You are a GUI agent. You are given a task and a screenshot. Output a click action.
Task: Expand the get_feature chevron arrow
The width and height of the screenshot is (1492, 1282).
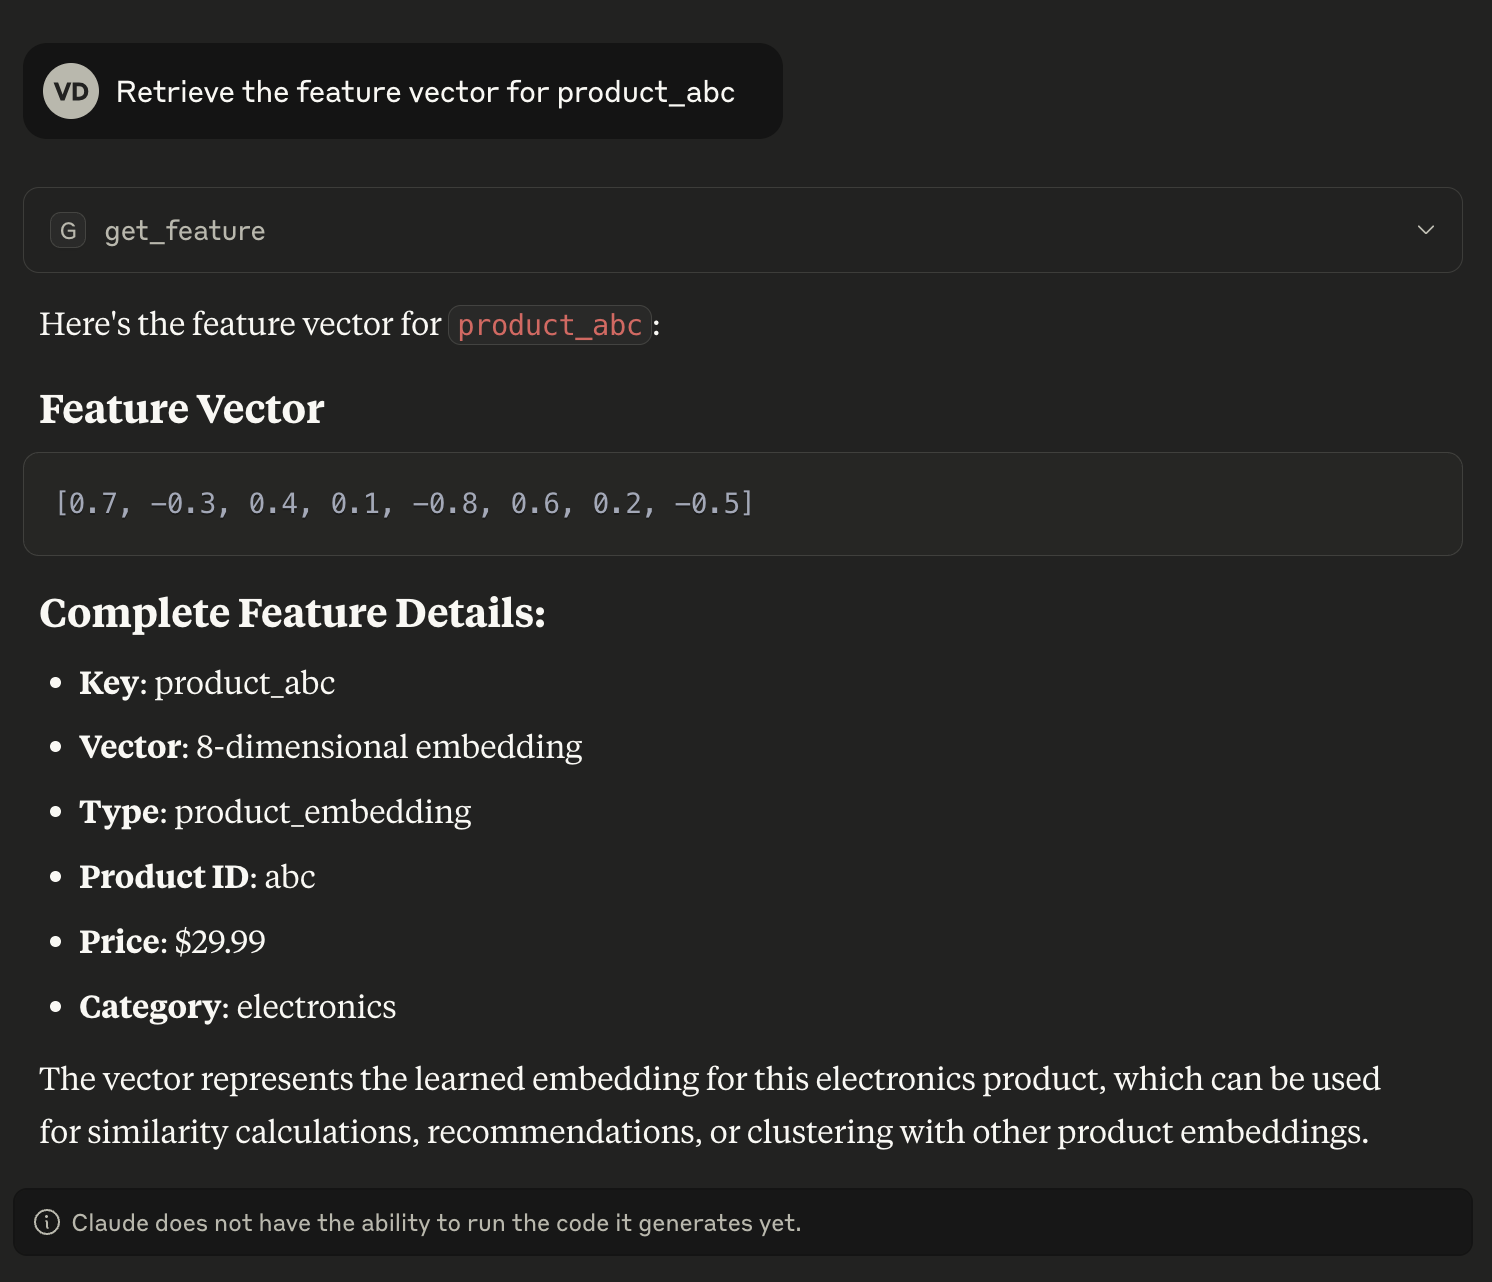click(1425, 230)
